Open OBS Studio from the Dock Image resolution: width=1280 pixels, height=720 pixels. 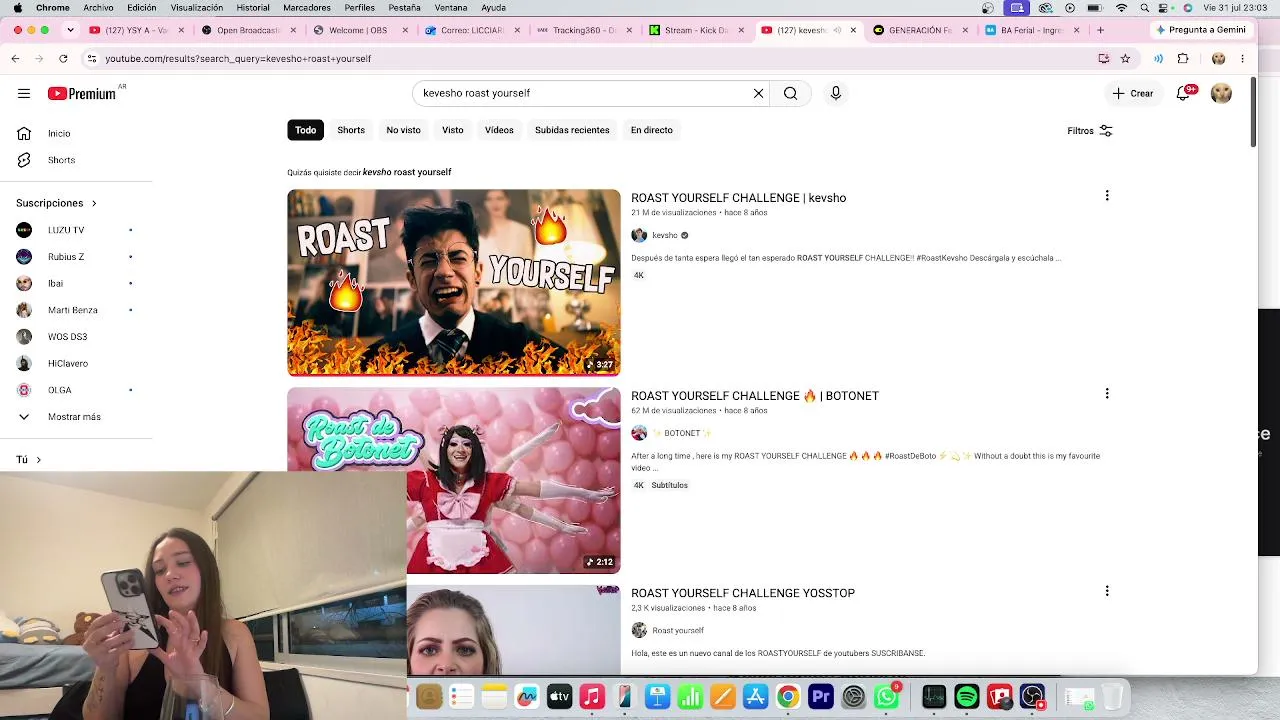(1033, 696)
